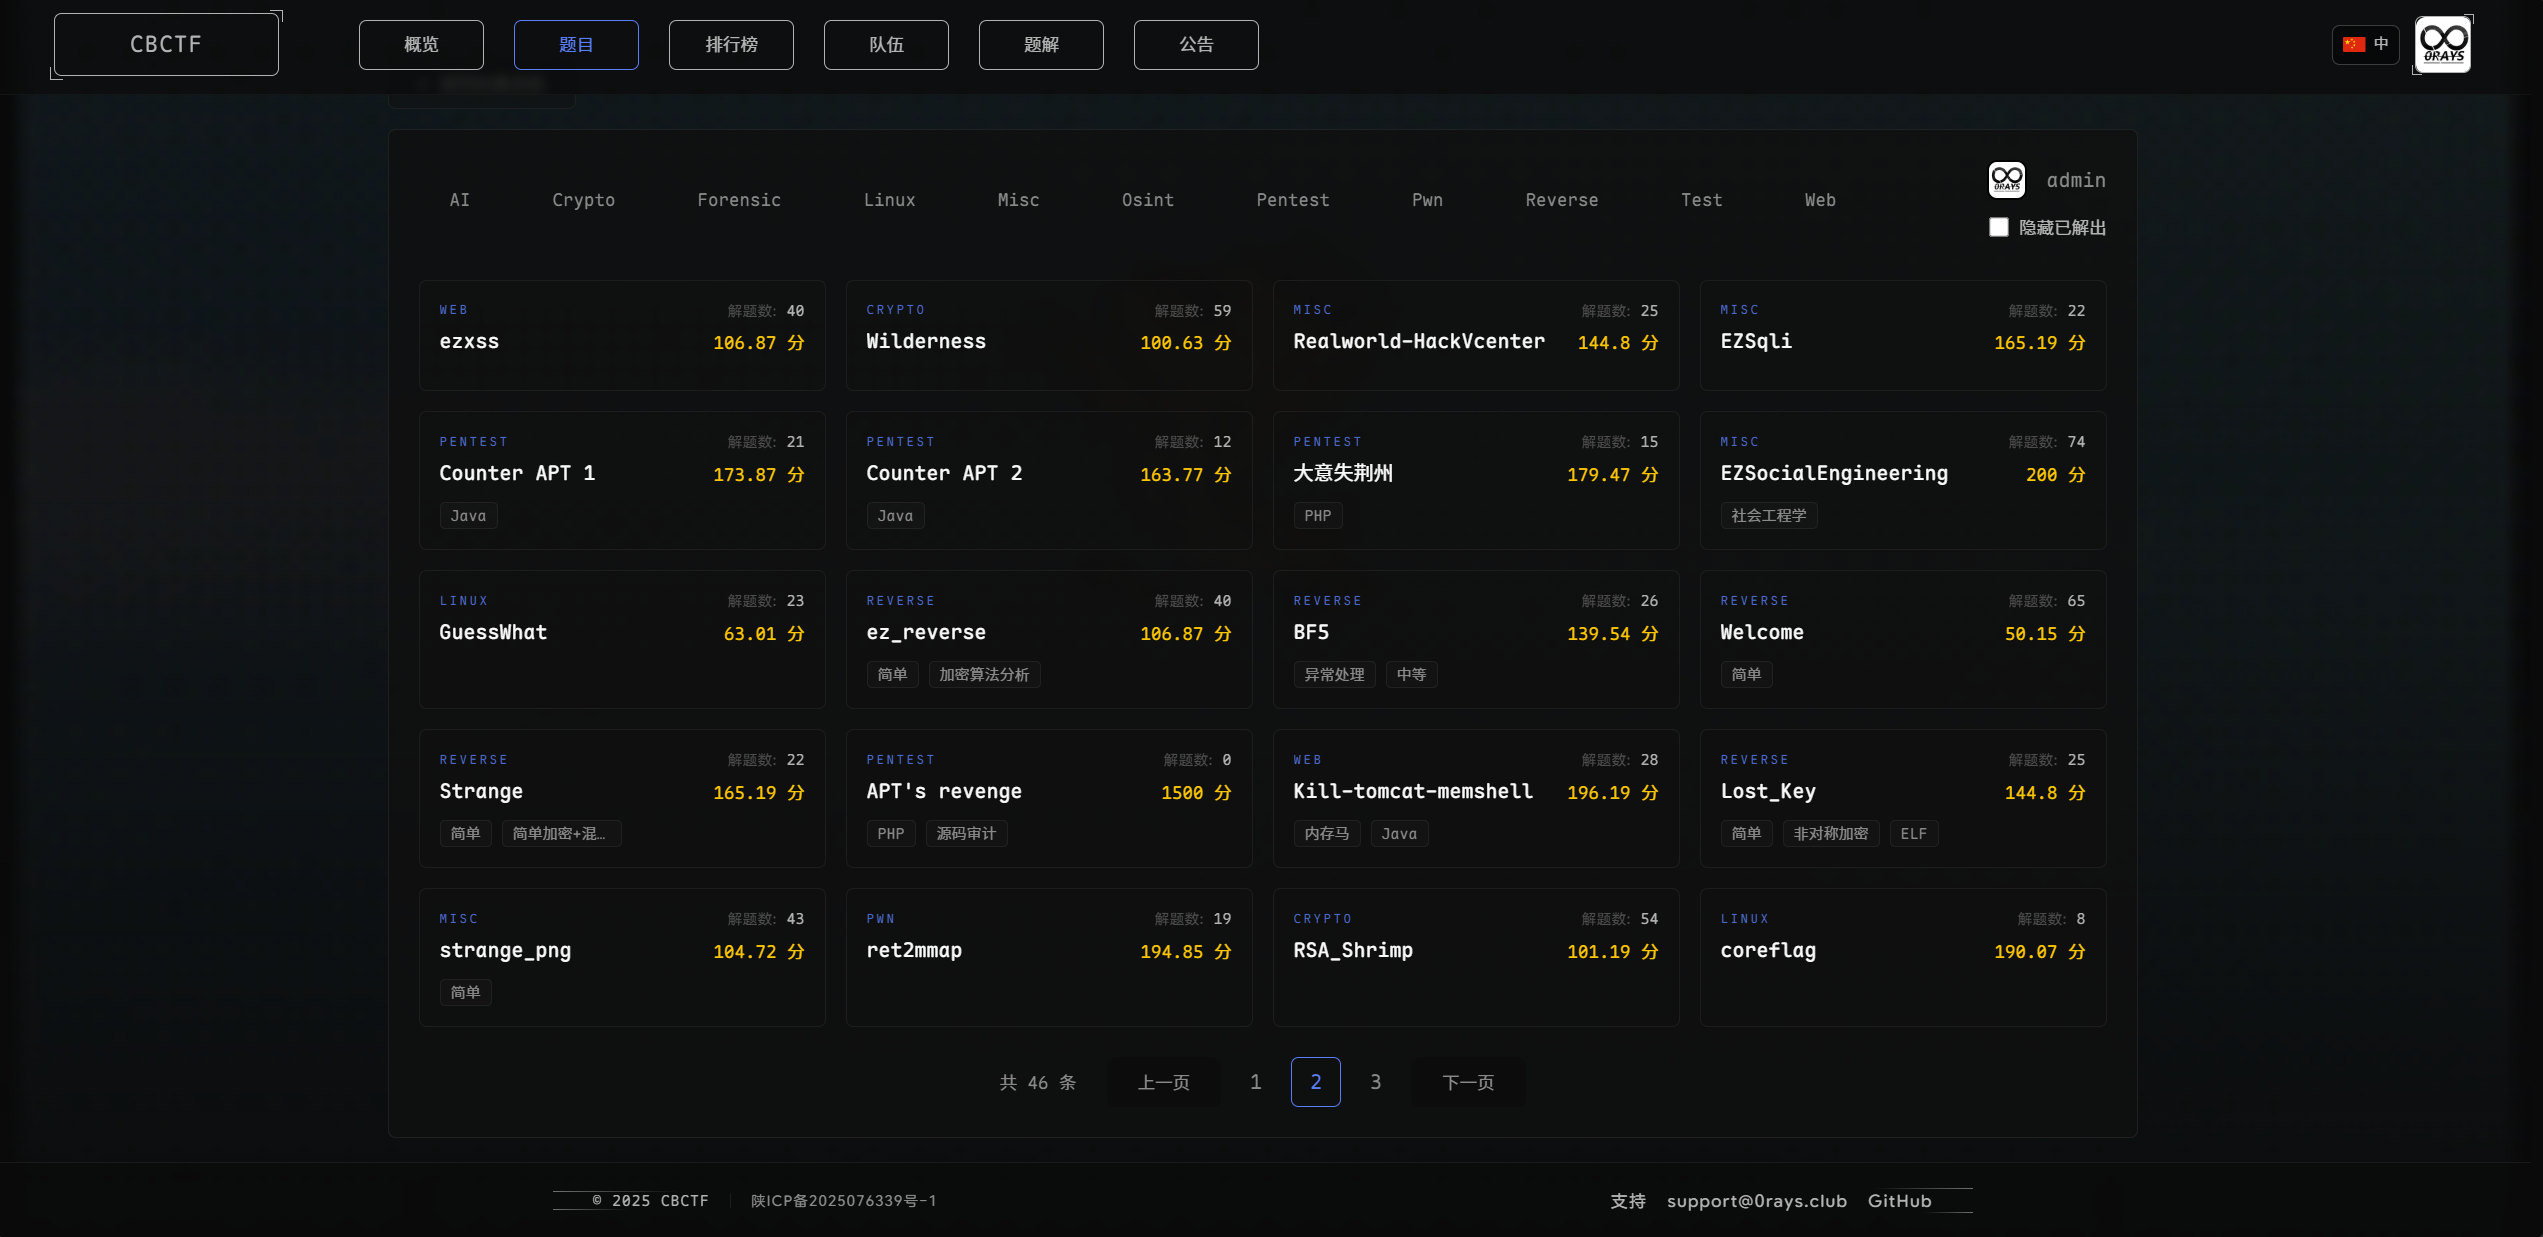Open the RSA_Shrimp crypto challenge
The height and width of the screenshot is (1237, 2543).
click(x=1476, y=957)
